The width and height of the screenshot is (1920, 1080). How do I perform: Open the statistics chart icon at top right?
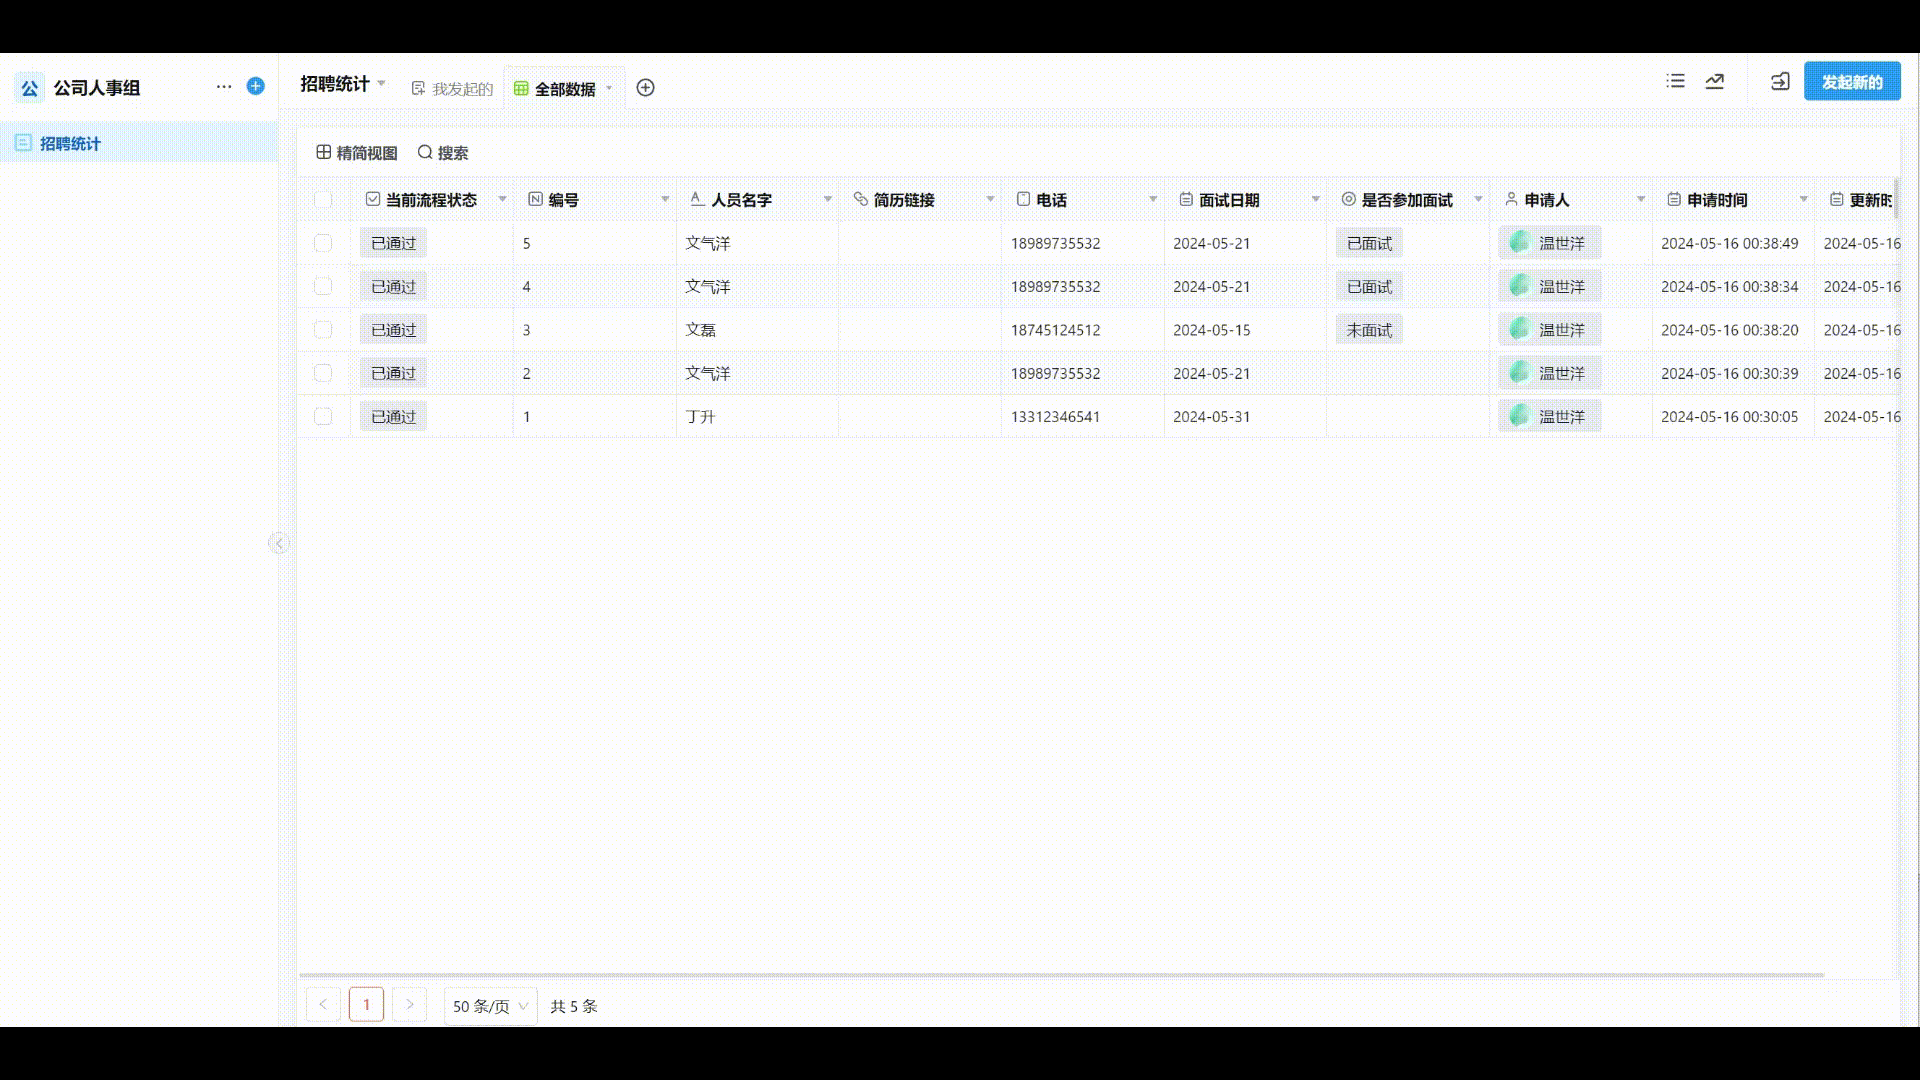(1715, 82)
